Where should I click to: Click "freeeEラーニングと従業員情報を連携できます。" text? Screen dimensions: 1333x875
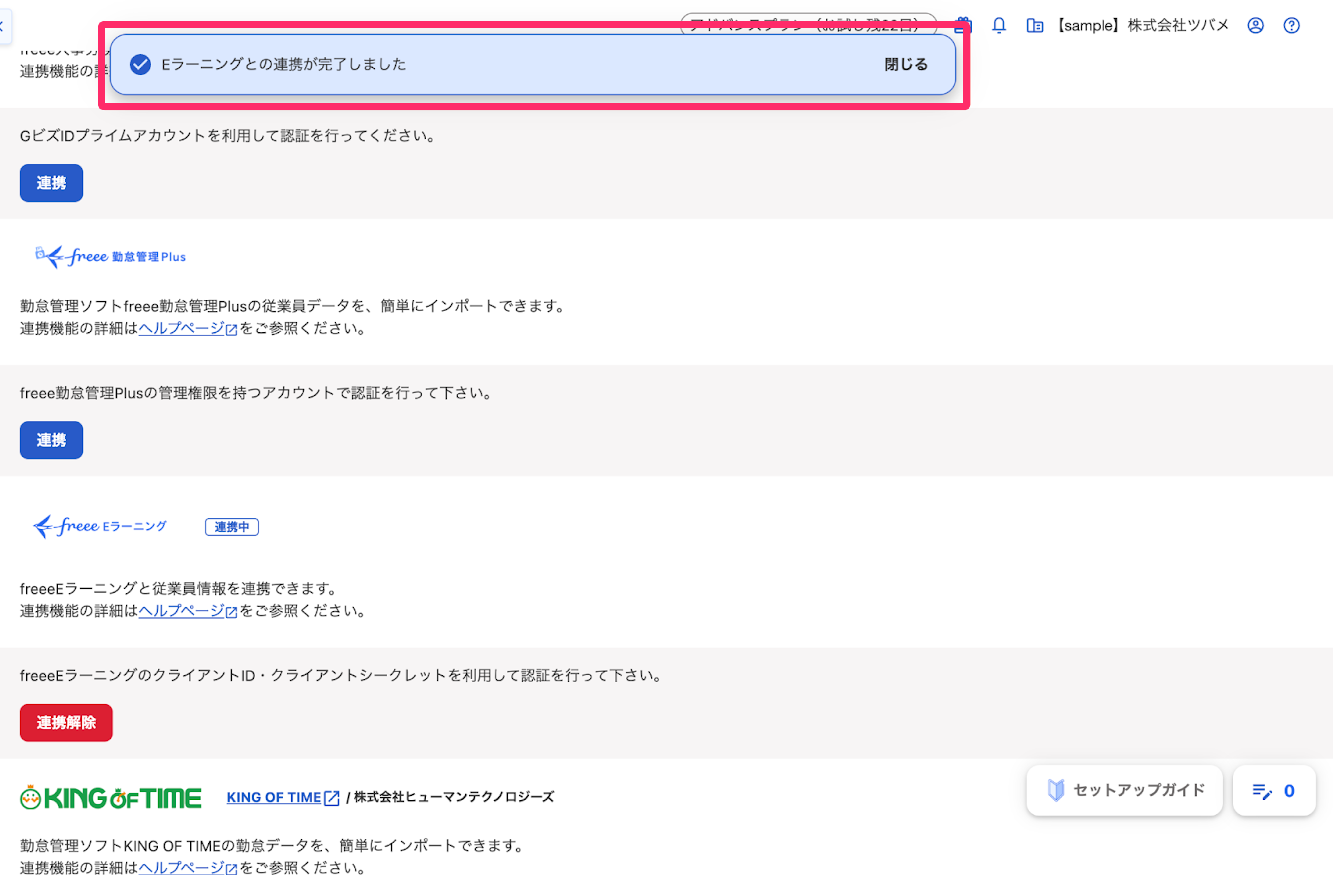(x=178, y=589)
